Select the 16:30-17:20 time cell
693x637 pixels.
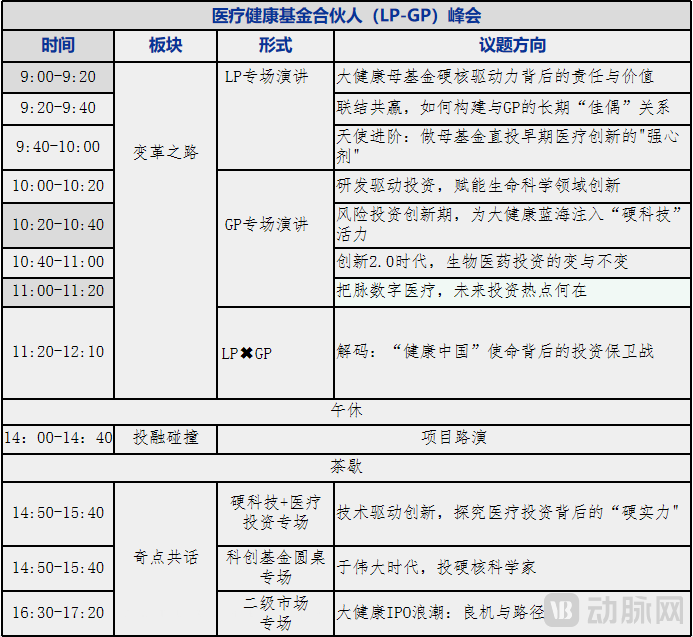tap(58, 612)
